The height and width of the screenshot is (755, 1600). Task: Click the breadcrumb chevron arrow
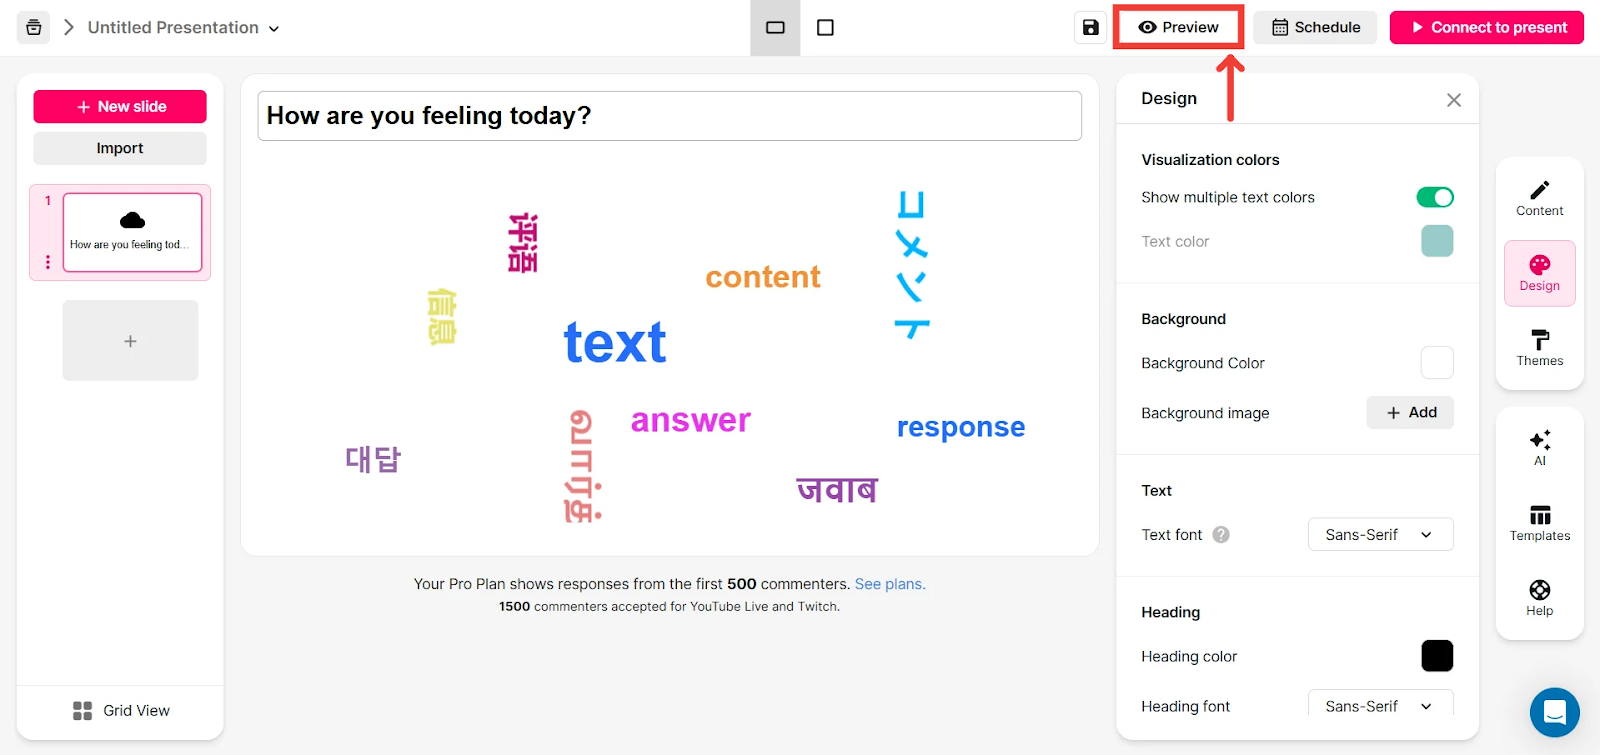69,27
